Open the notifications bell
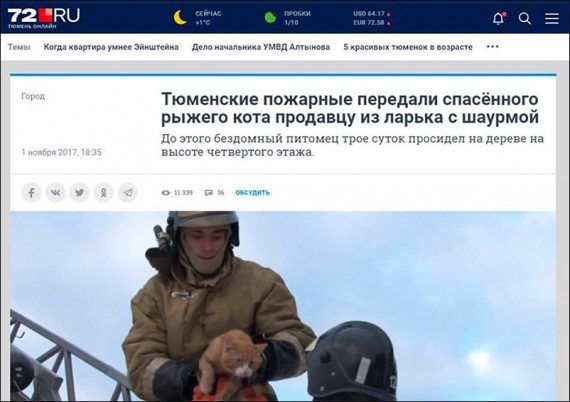The height and width of the screenshot is (402, 570). [x=499, y=18]
